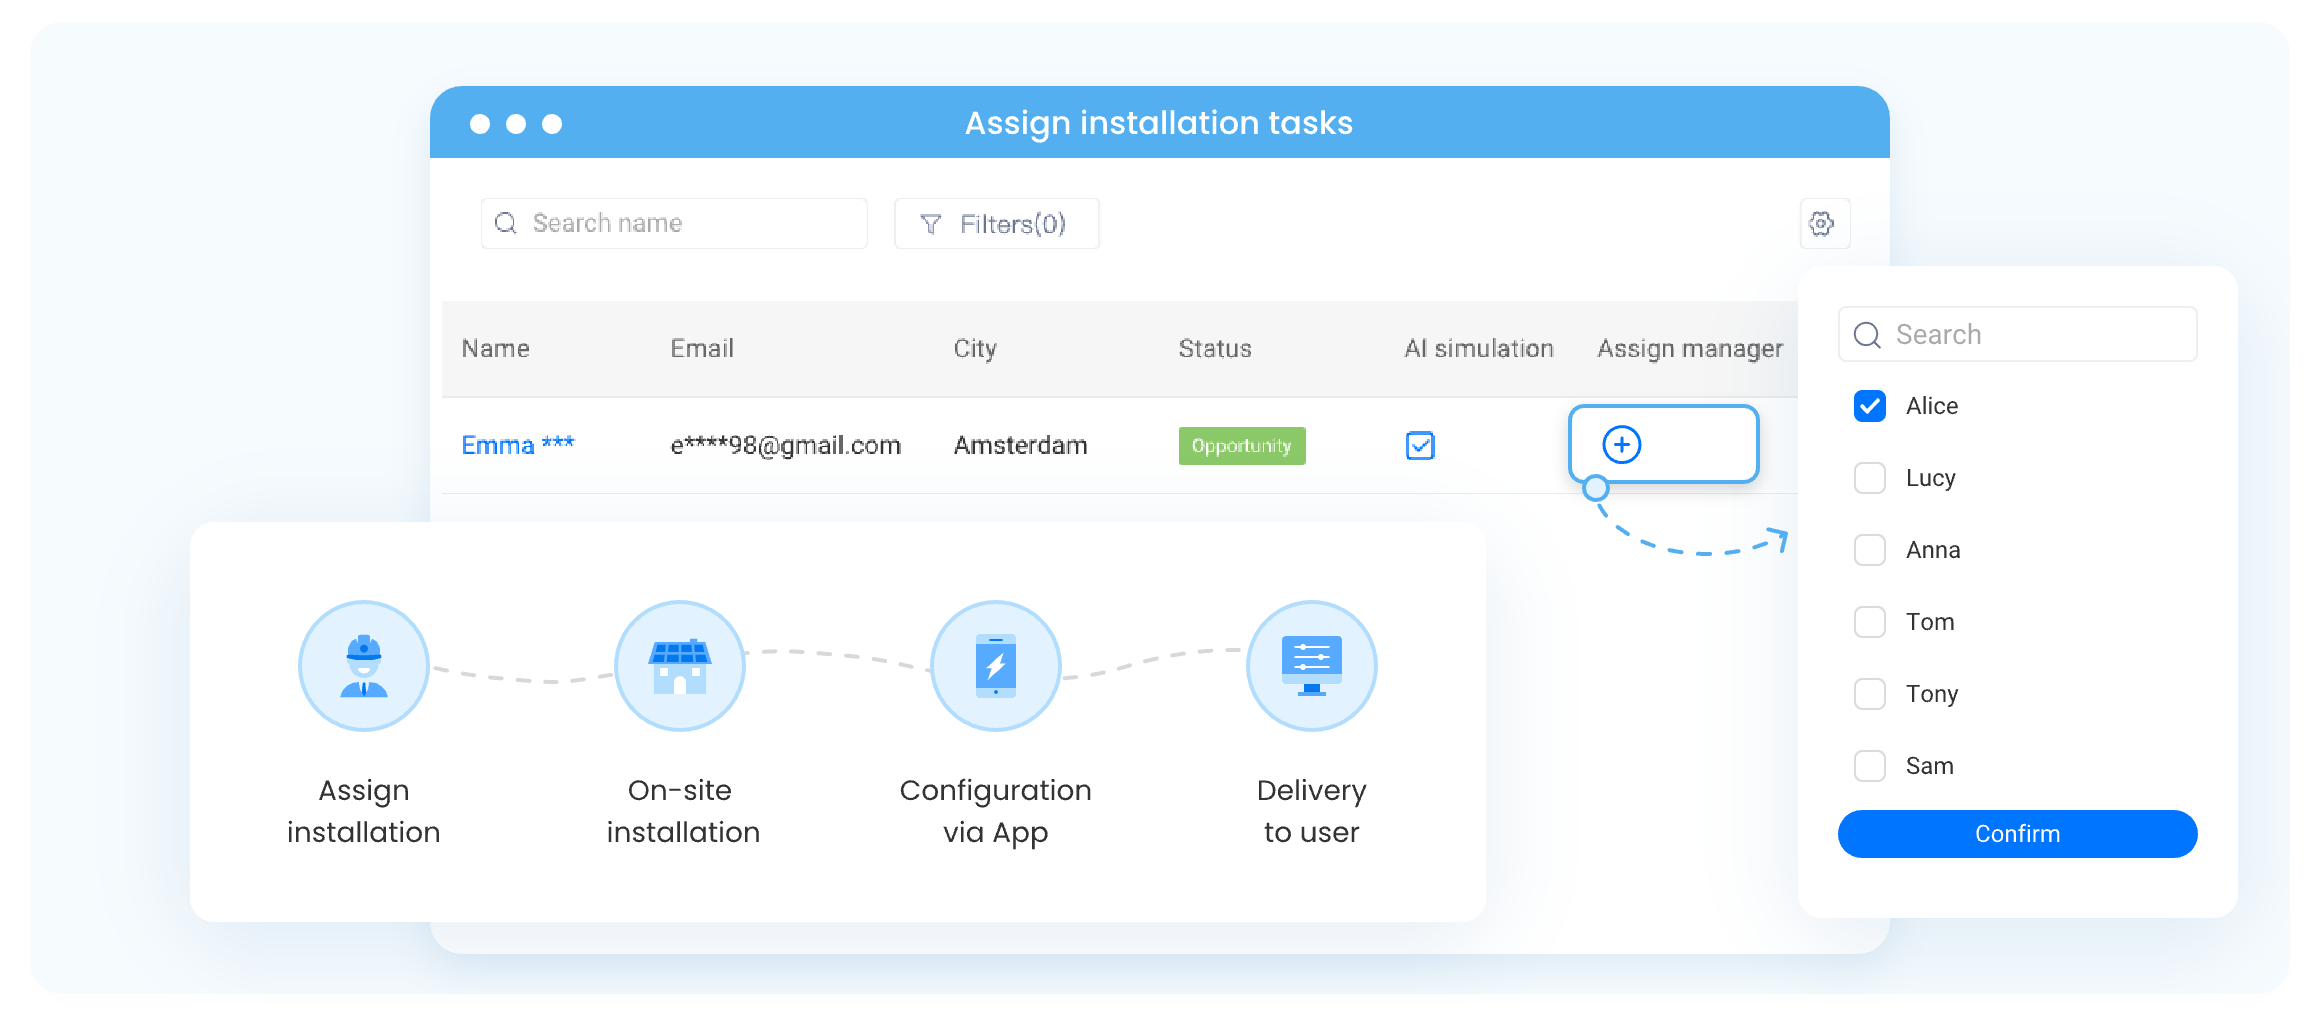Select the Tom checkbox
The image size is (2320, 1032).
(x=1869, y=622)
